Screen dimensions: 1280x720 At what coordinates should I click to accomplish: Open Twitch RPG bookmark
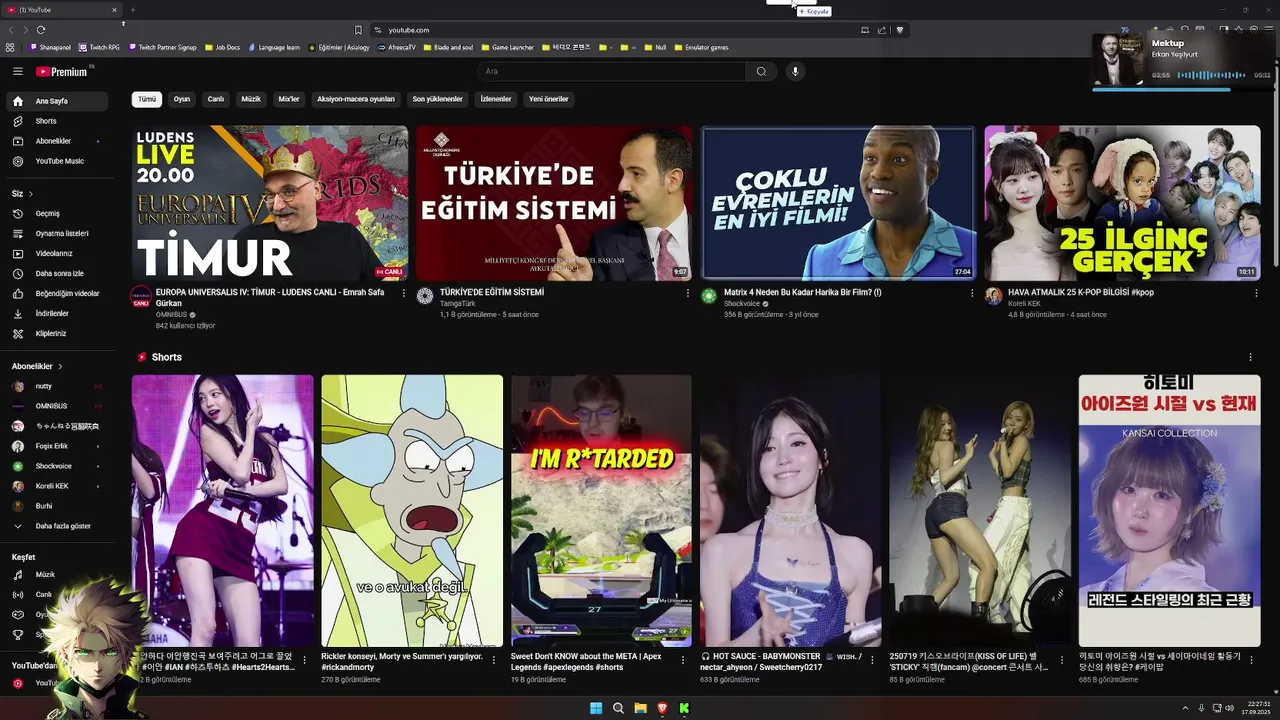100,47
